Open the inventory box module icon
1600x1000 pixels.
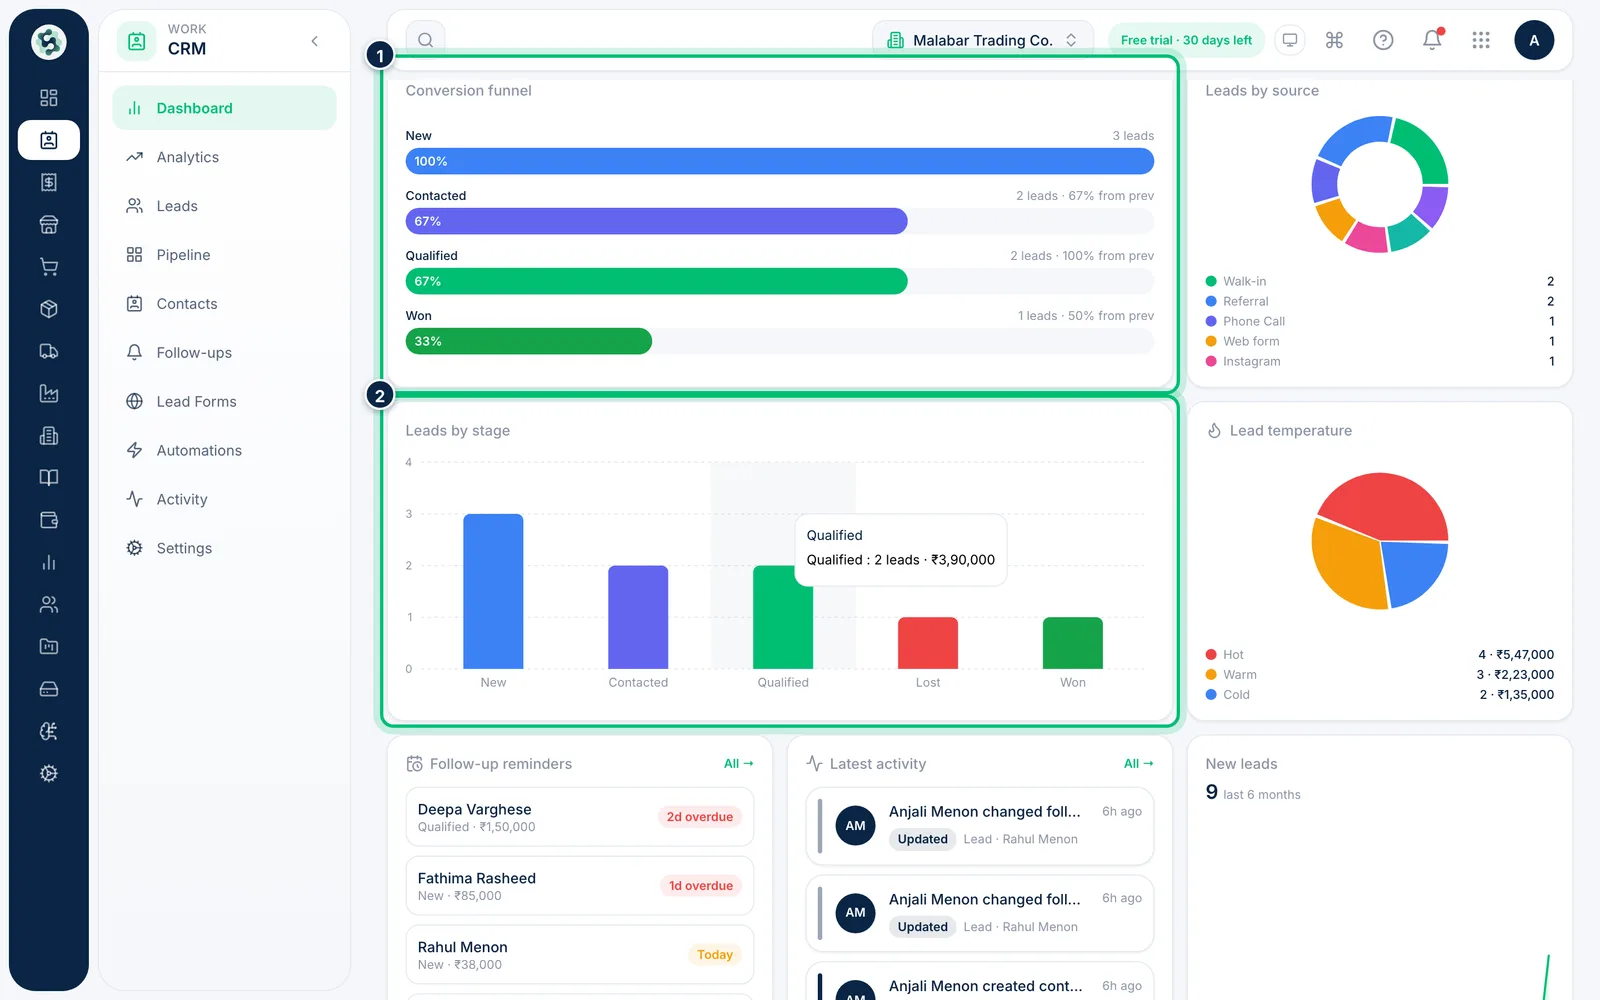(x=48, y=309)
